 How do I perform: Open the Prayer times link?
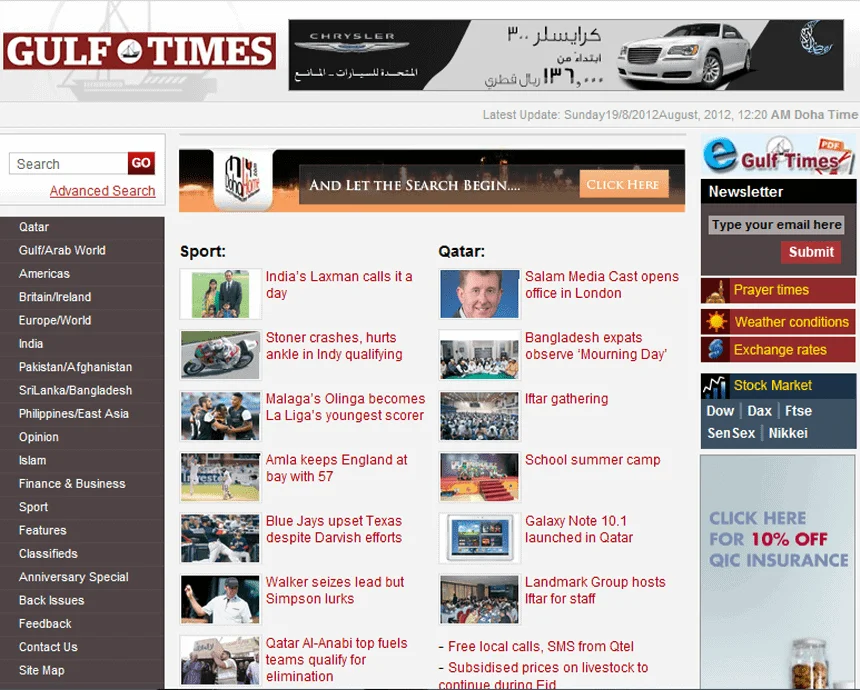(x=771, y=290)
